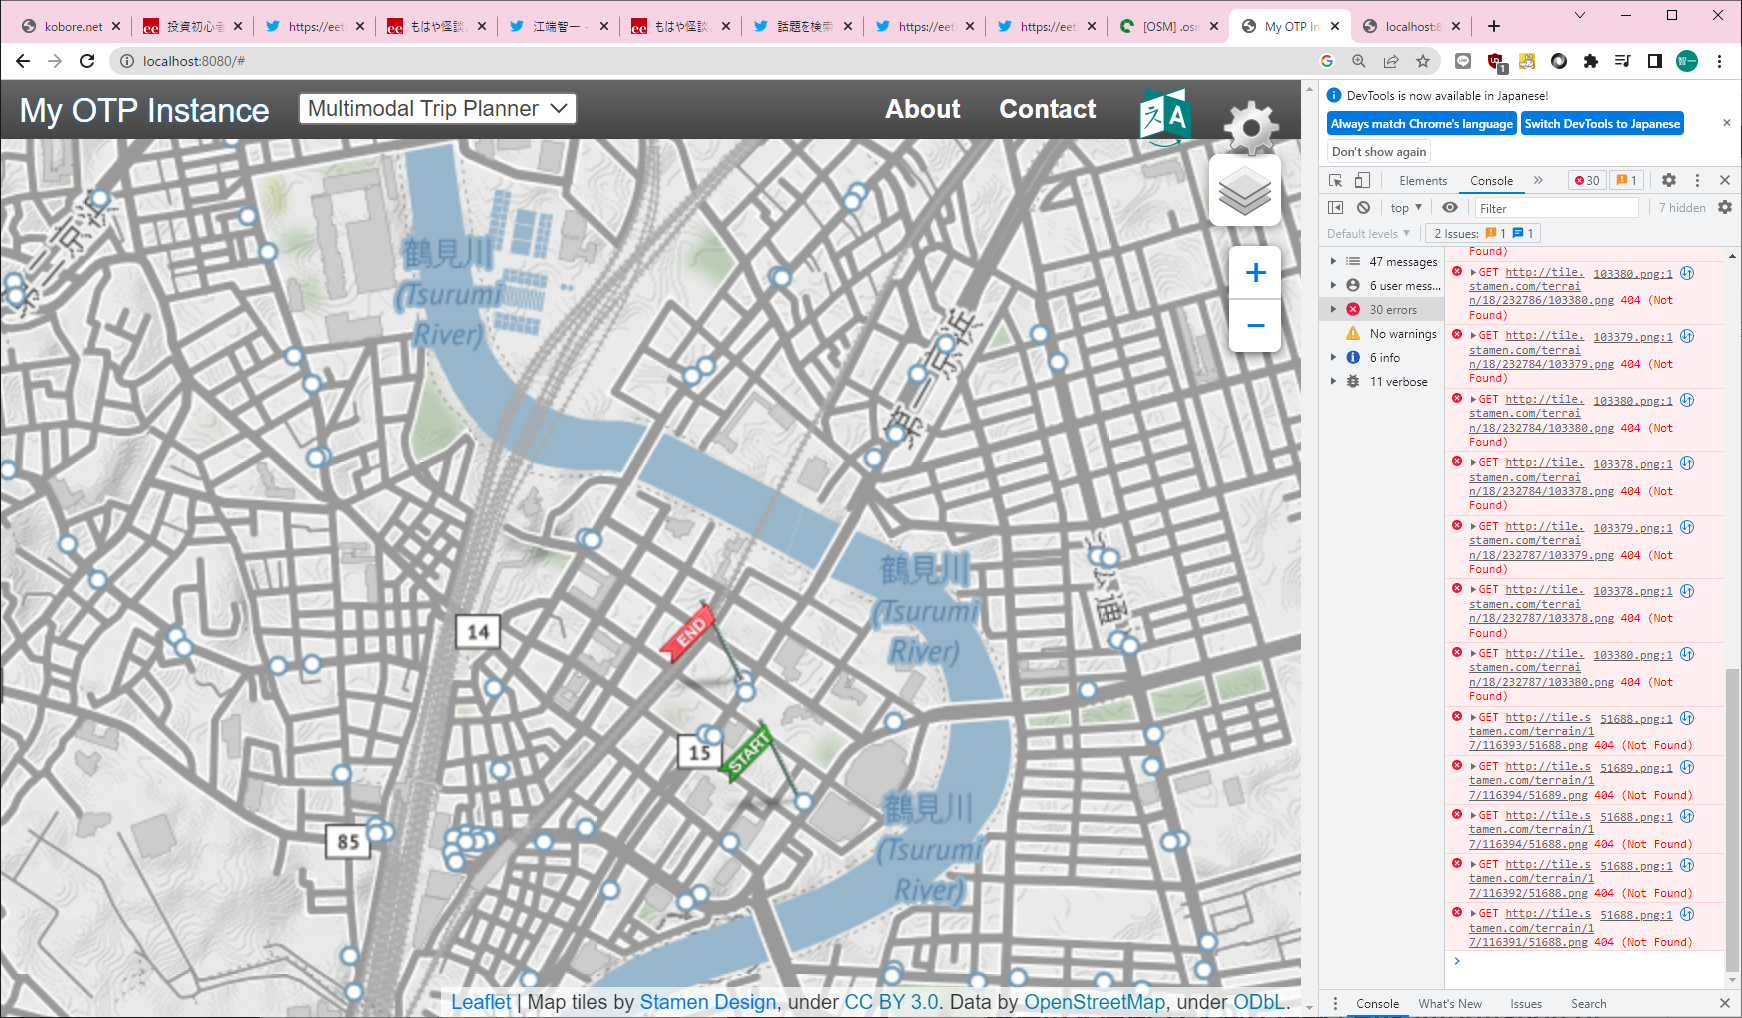Expand the 30 errors group
1742x1018 pixels.
click(1333, 310)
